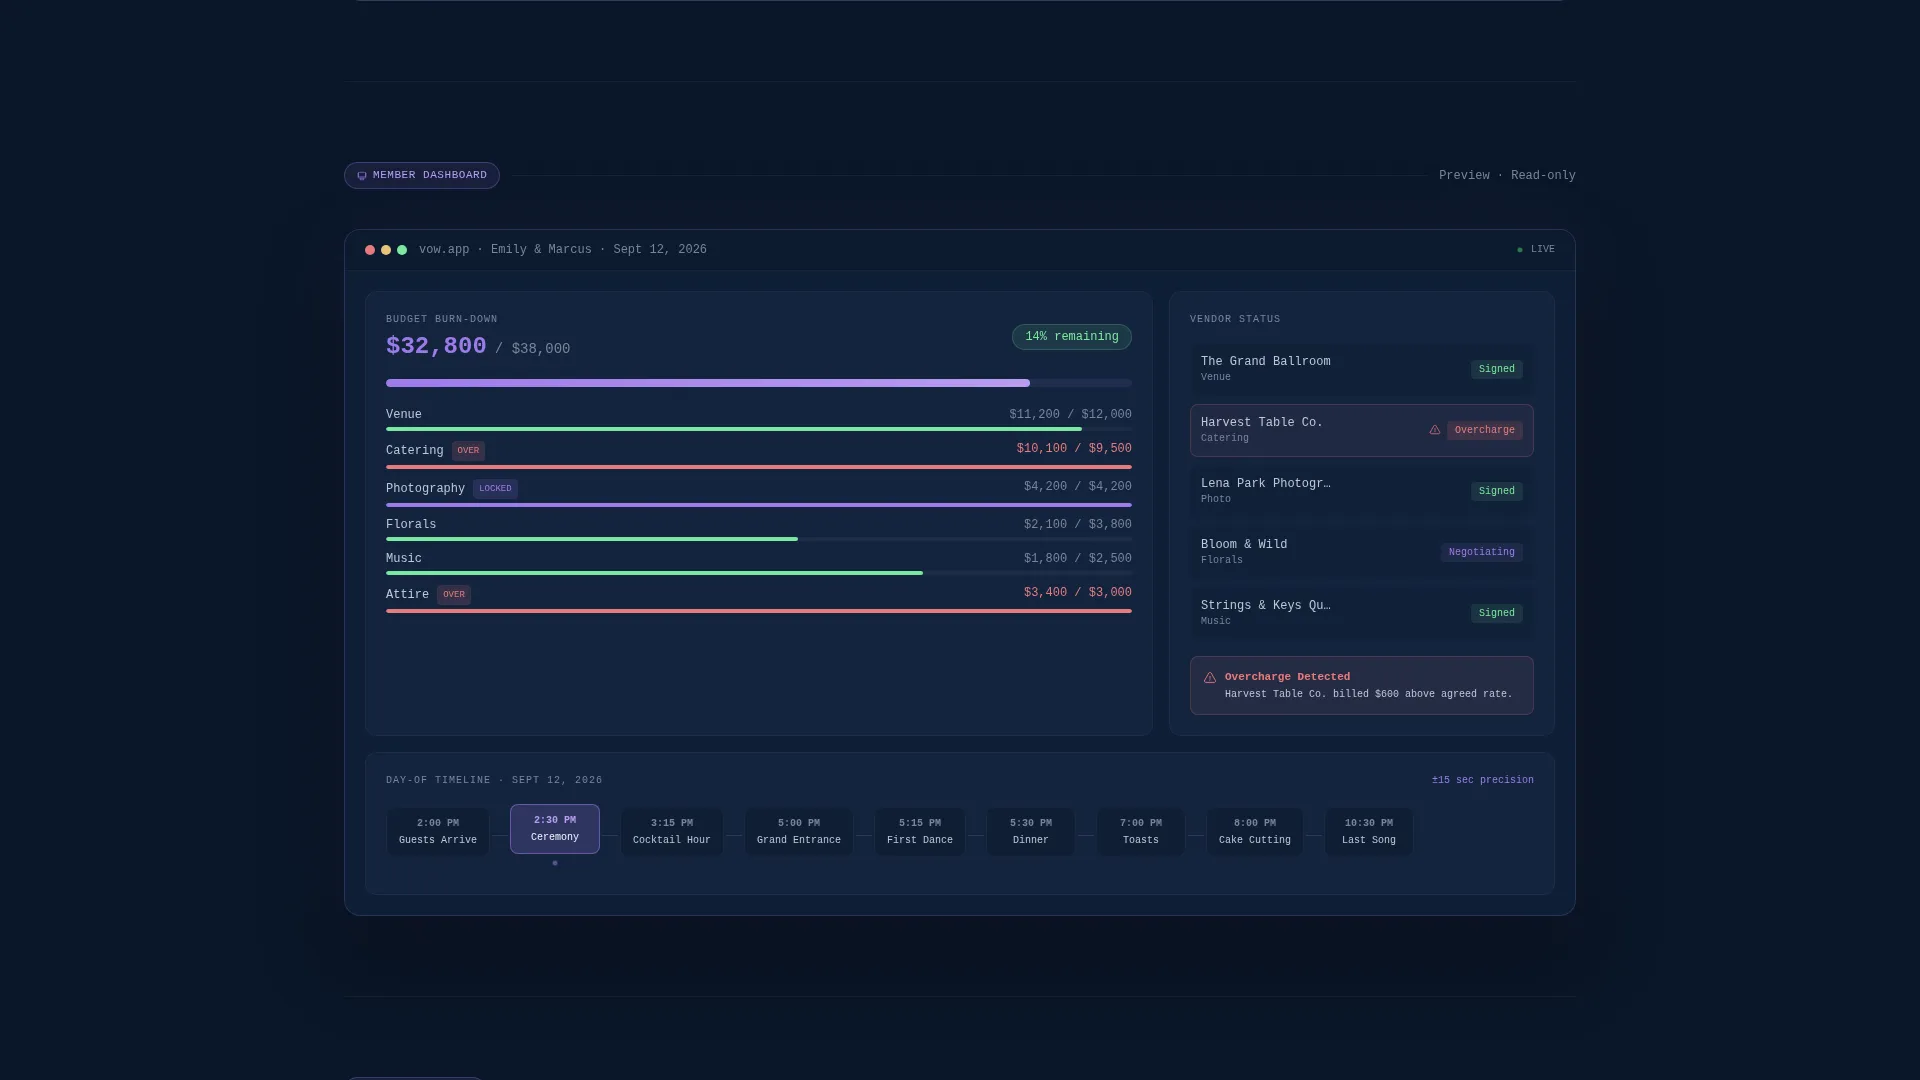Click the Photography budget progress bar
Viewport: 1920px width, 1080px height.
[x=759, y=505]
